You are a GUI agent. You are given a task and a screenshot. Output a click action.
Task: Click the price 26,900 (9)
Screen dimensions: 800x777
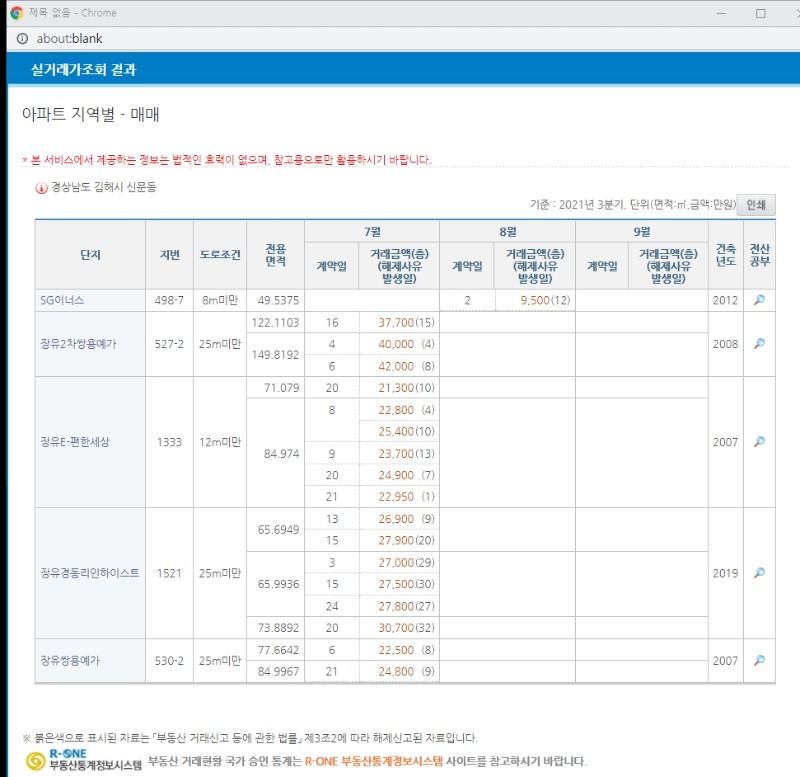pyautogui.click(x=406, y=519)
